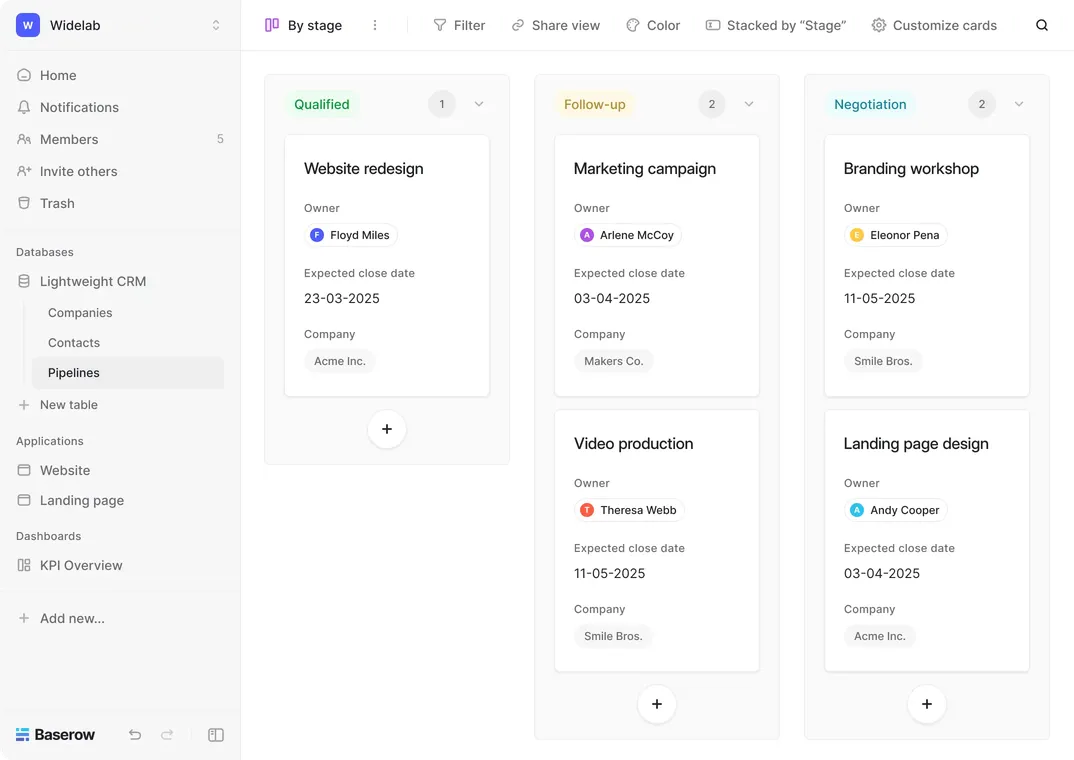
Task: Open the Contacts table
Action: point(74,343)
